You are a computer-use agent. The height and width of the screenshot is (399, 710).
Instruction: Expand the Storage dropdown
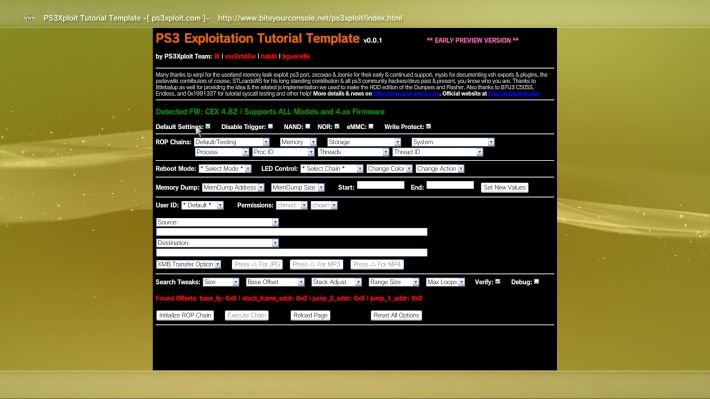pos(364,142)
